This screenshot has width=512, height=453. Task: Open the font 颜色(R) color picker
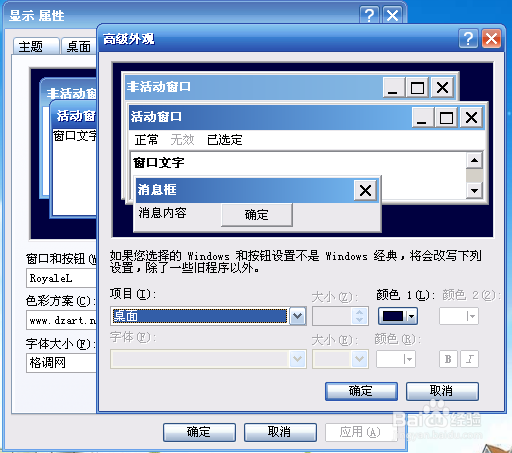(396, 359)
